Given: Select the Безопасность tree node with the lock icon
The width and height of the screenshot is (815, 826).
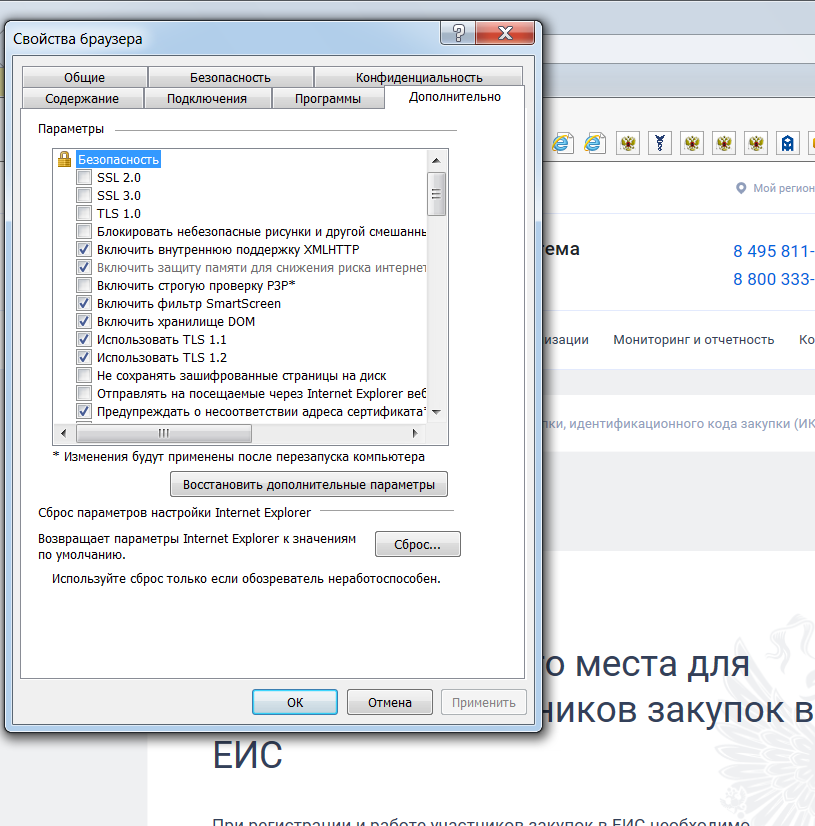Looking at the screenshot, I should point(118,160).
